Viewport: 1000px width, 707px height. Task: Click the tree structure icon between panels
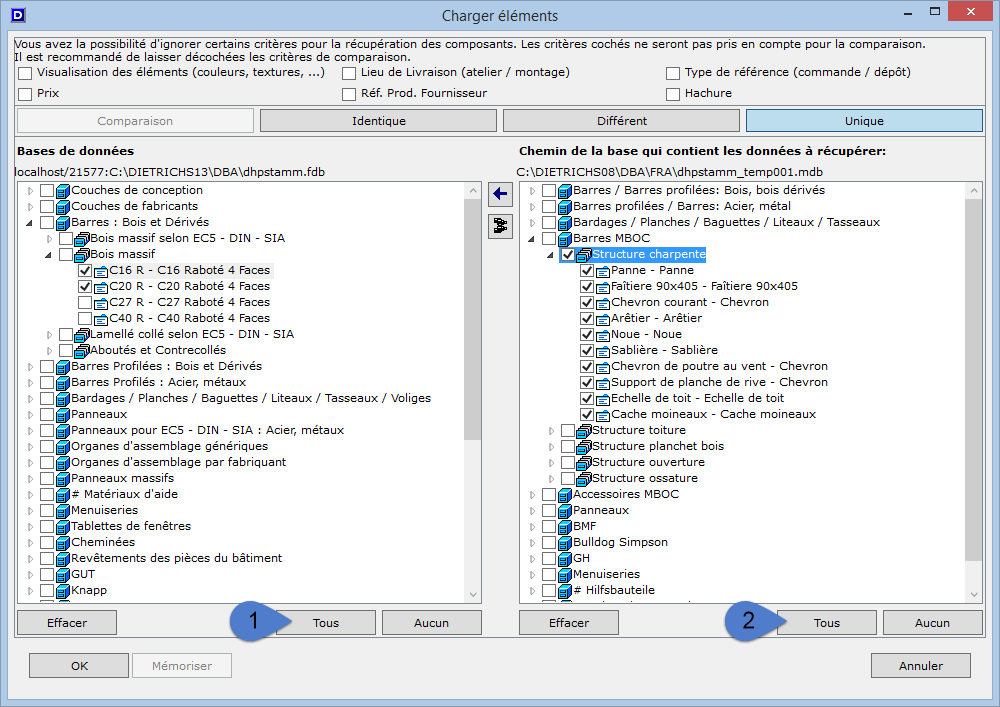click(500, 227)
